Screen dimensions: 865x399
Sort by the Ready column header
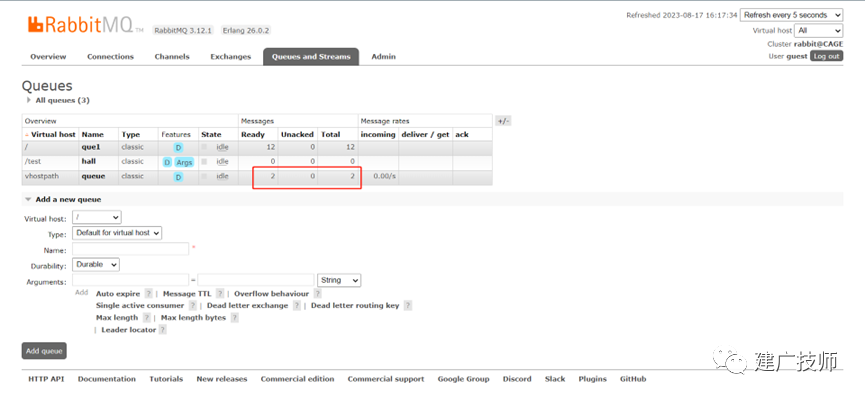click(253, 134)
